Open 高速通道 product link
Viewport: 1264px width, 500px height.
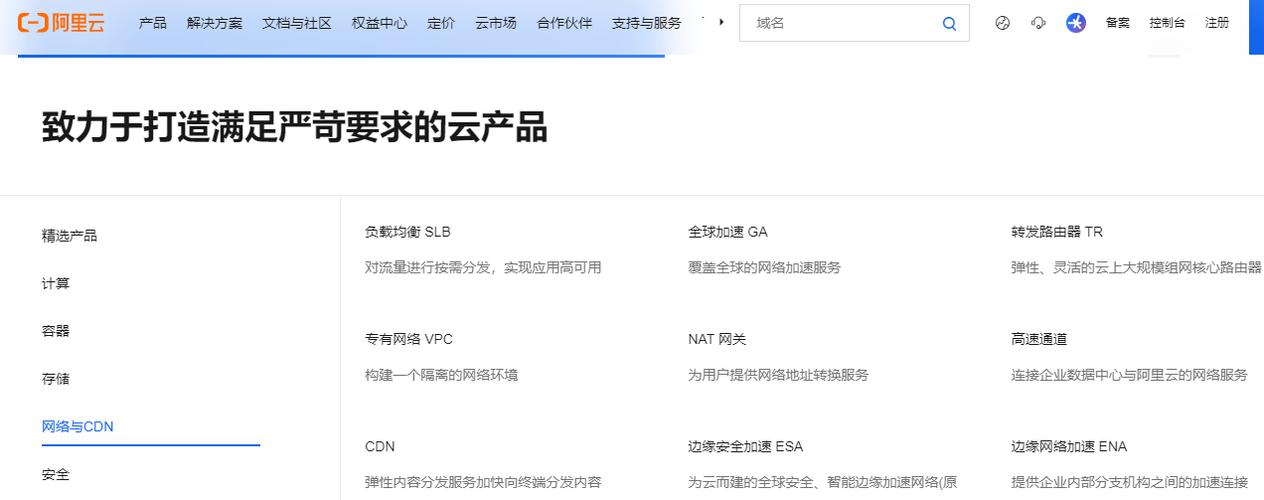pyautogui.click(x=1039, y=340)
